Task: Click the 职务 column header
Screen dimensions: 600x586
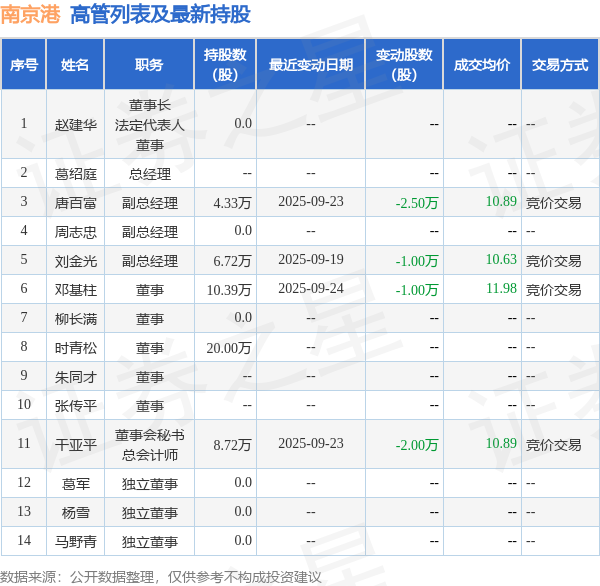Action: click(x=149, y=65)
